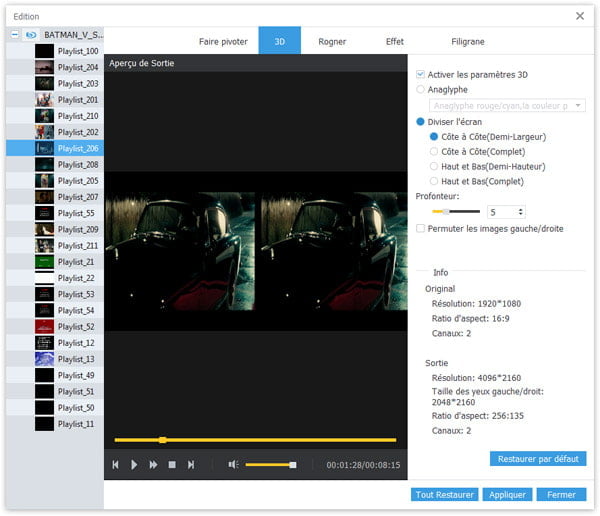Choose Haut et Bas(Demi-Hauteur) mode
The height and width of the screenshot is (516, 600).
(x=434, y=167)
